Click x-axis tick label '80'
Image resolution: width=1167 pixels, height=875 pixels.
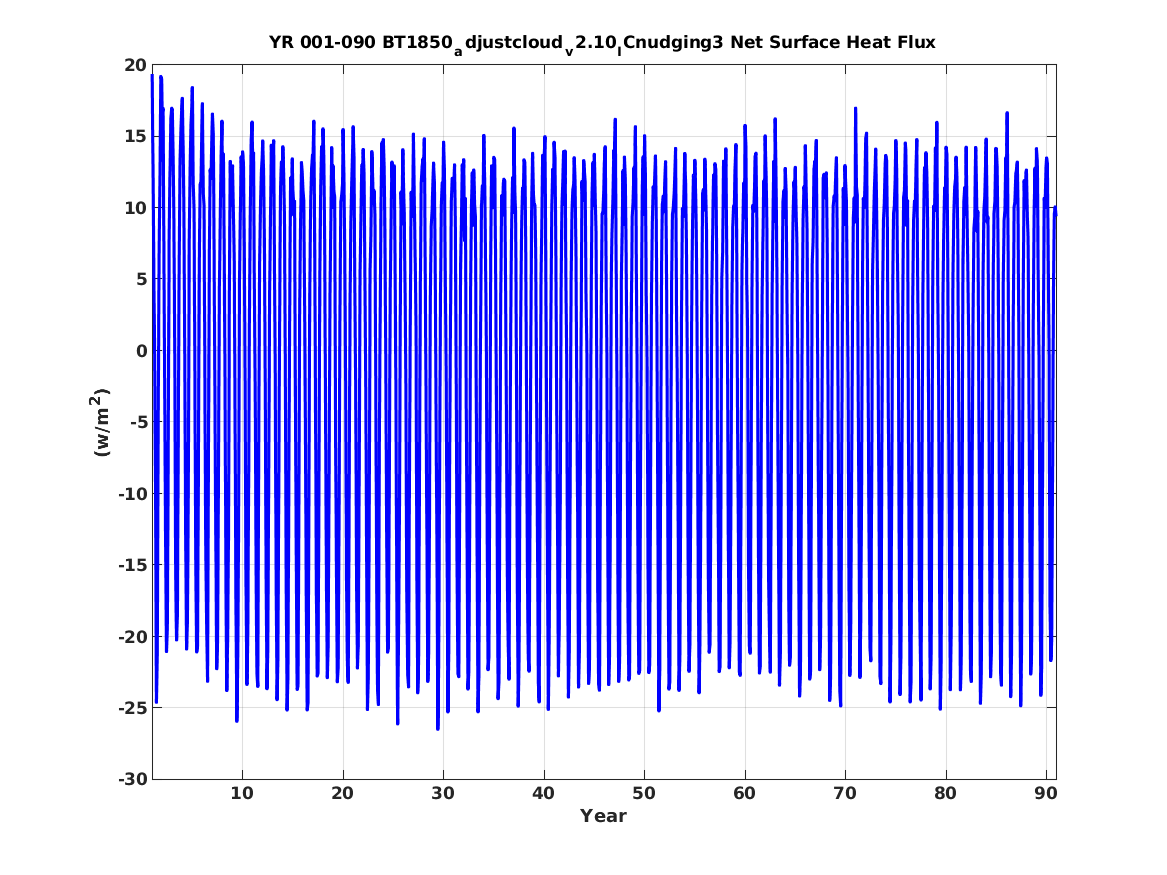coord(945,794)
